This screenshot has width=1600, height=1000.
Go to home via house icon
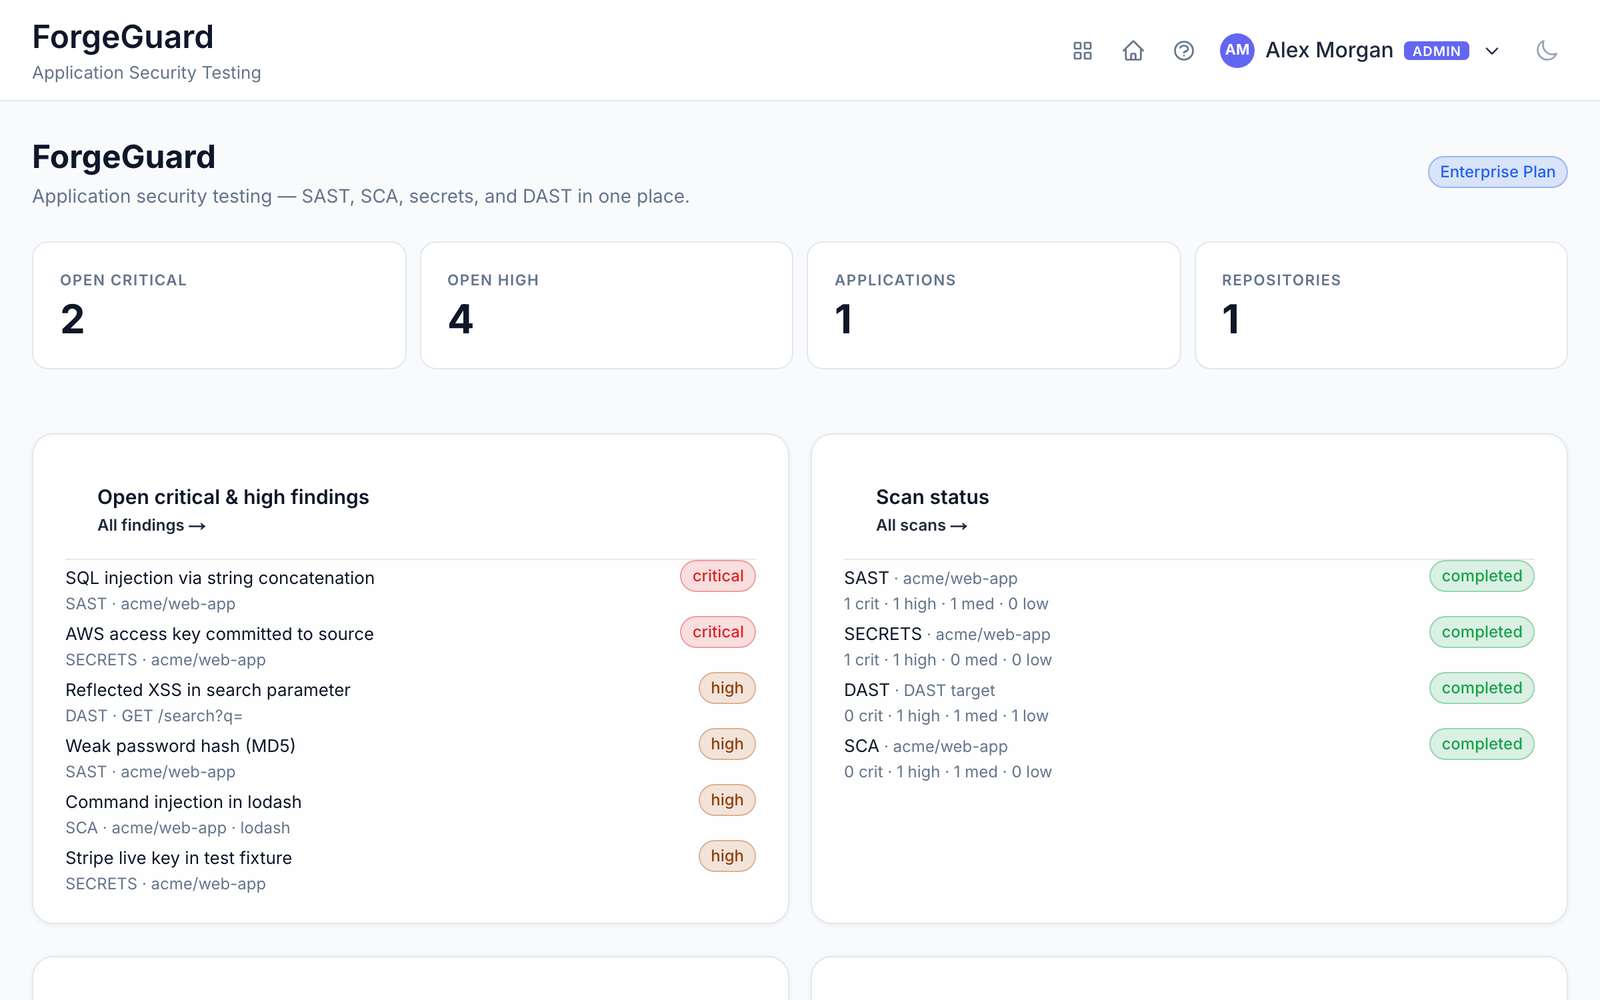(x=1133, y=51)
